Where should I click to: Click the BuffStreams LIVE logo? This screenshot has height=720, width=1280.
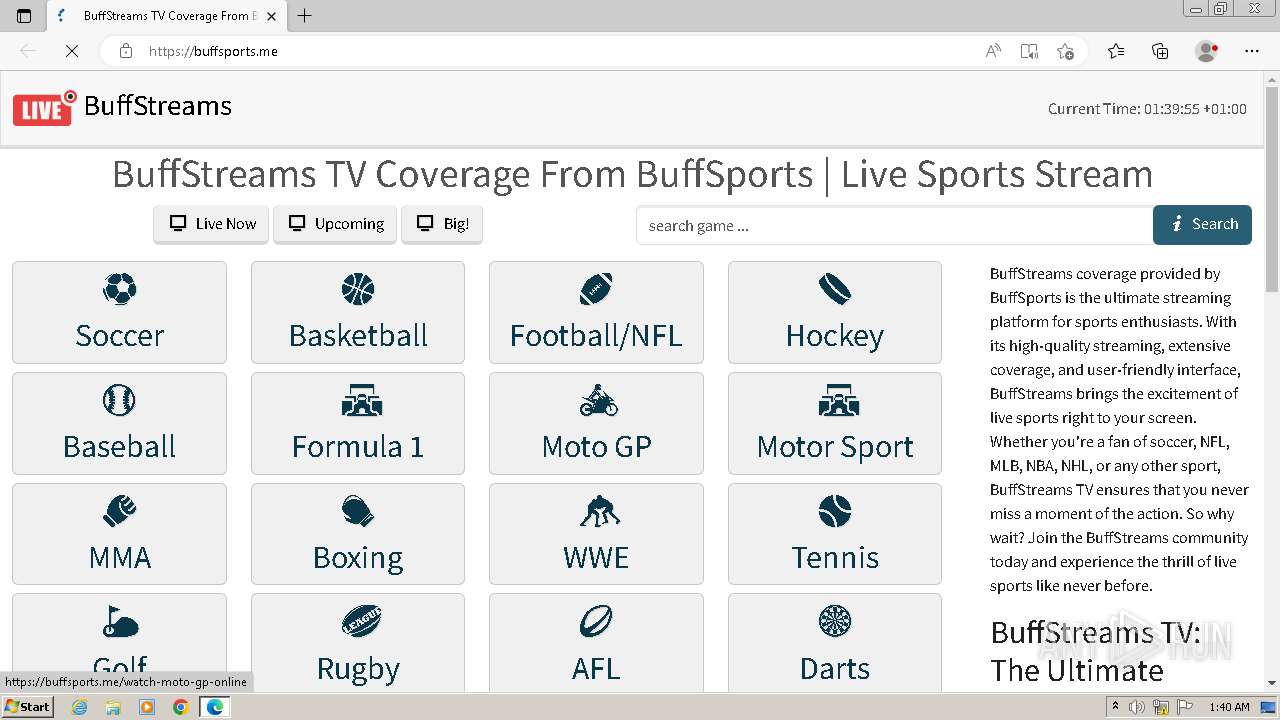(45, 108)
